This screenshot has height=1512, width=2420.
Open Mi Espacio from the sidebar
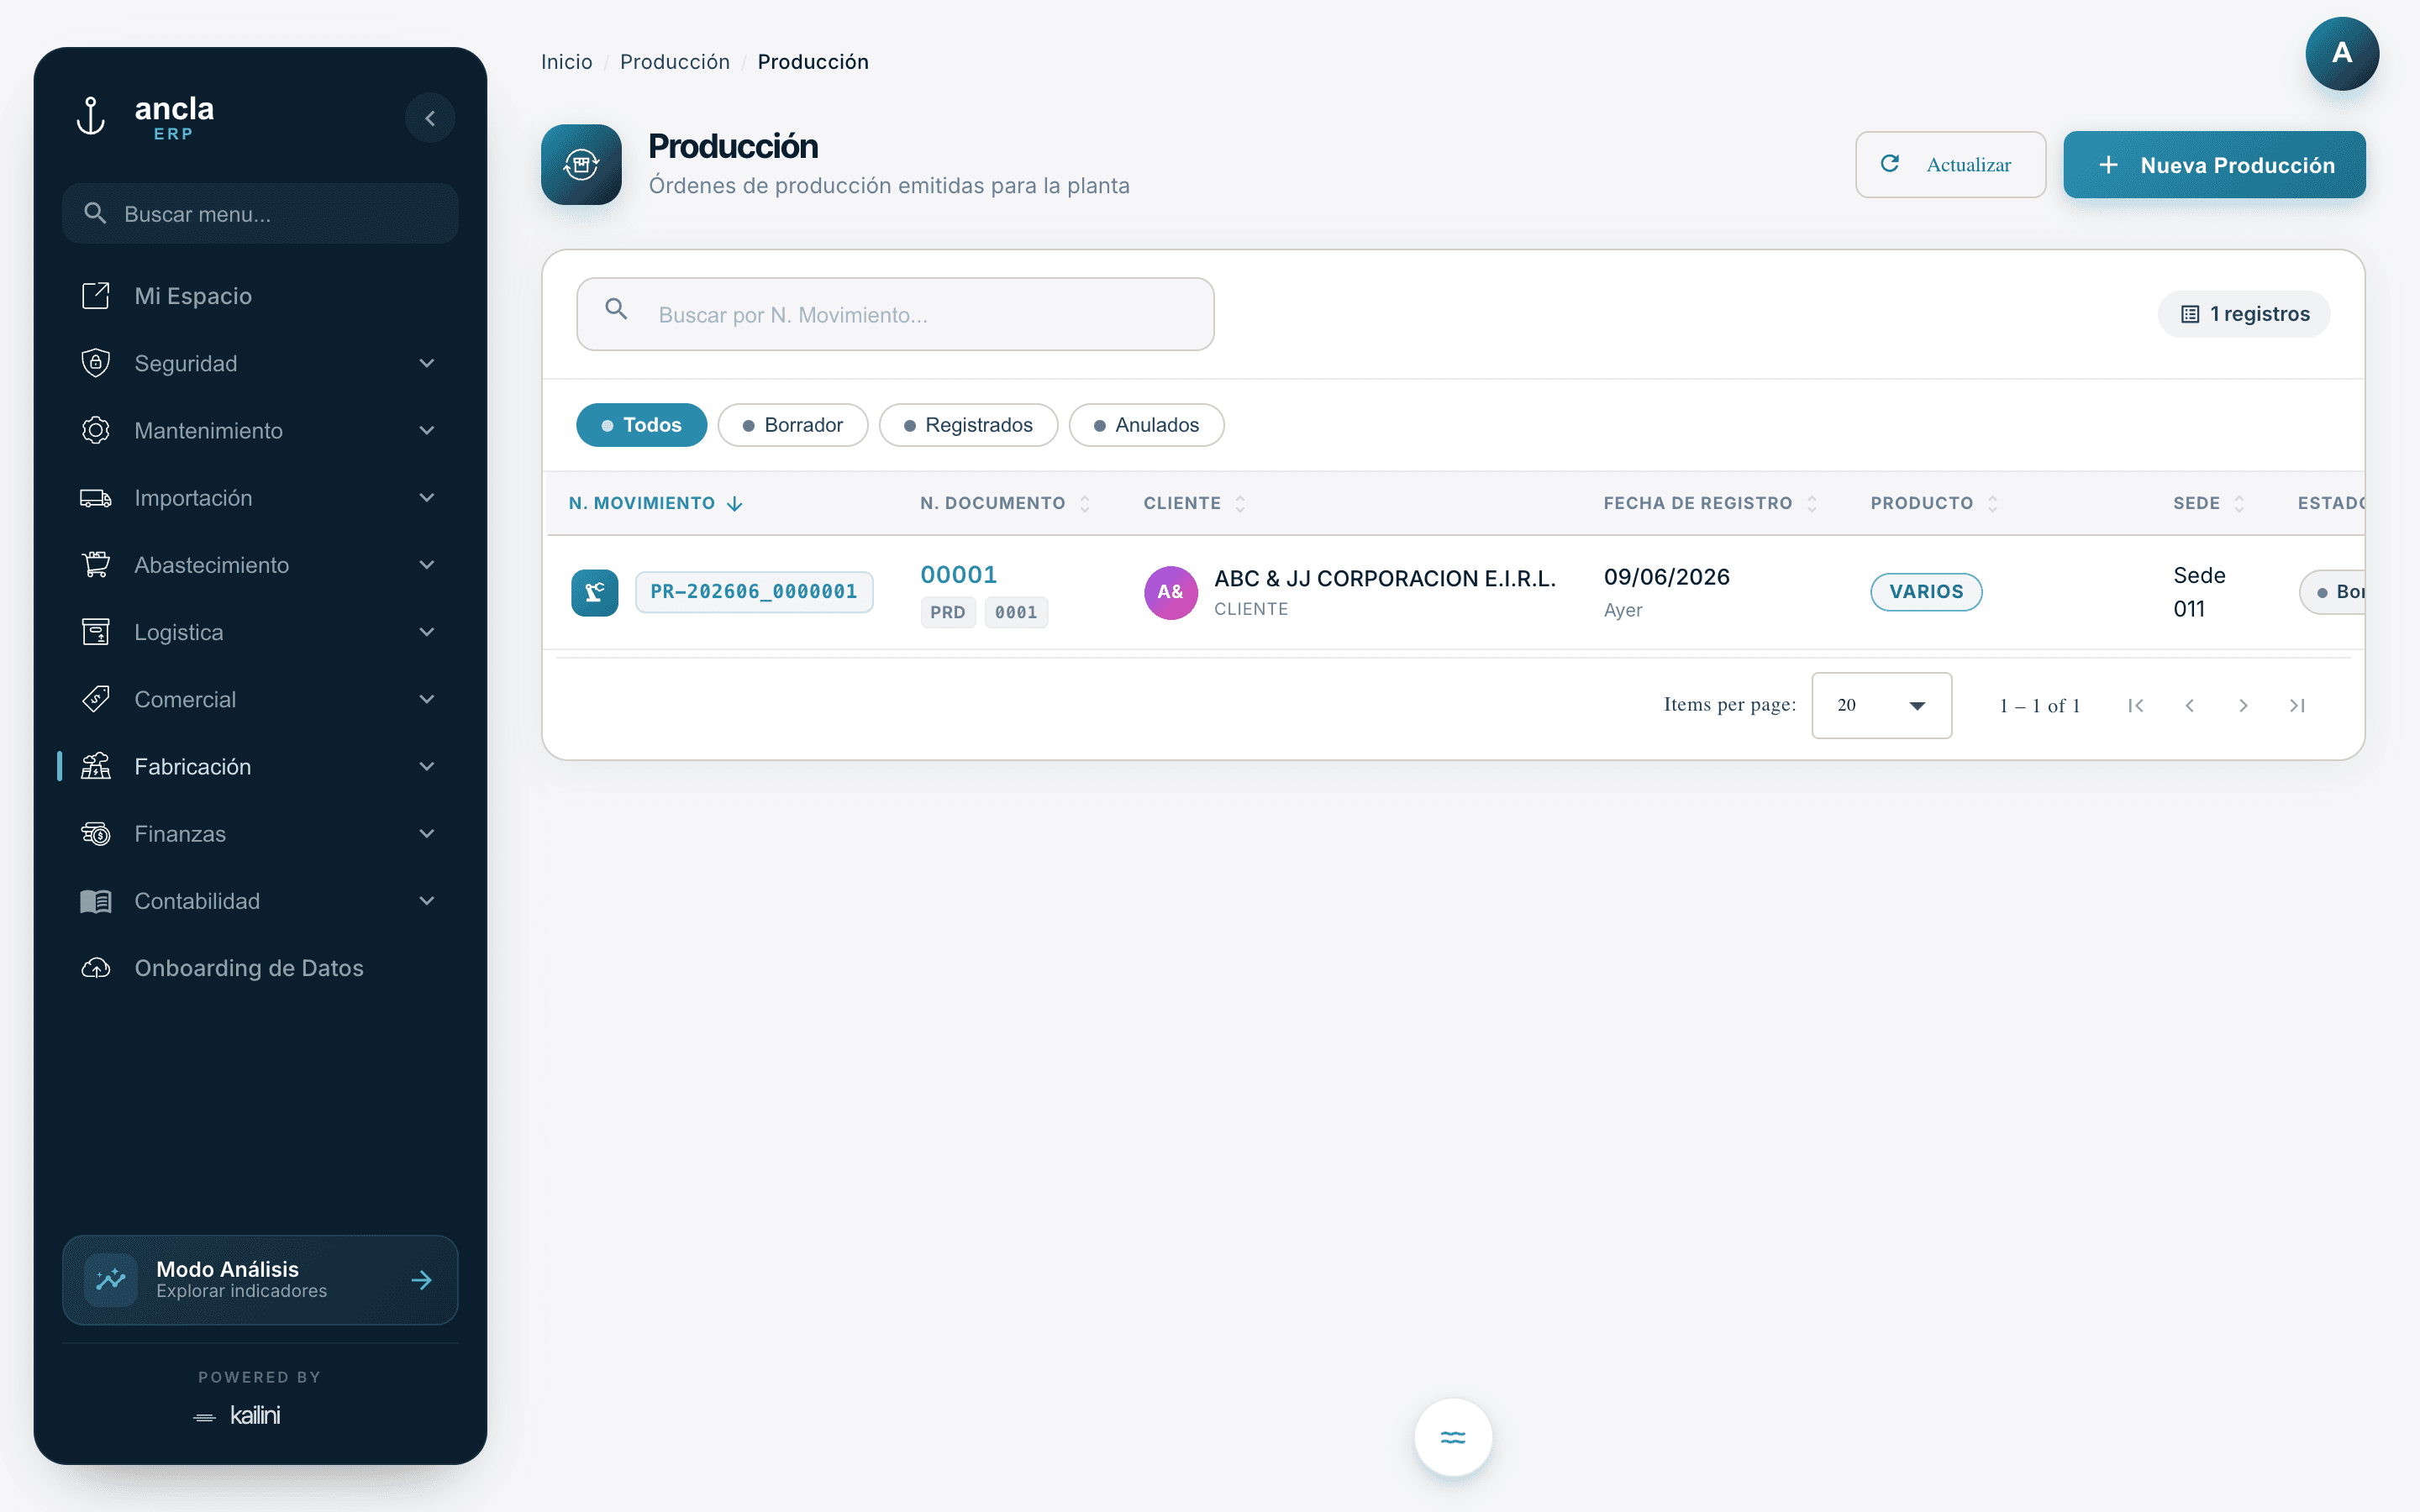(260, 296)
